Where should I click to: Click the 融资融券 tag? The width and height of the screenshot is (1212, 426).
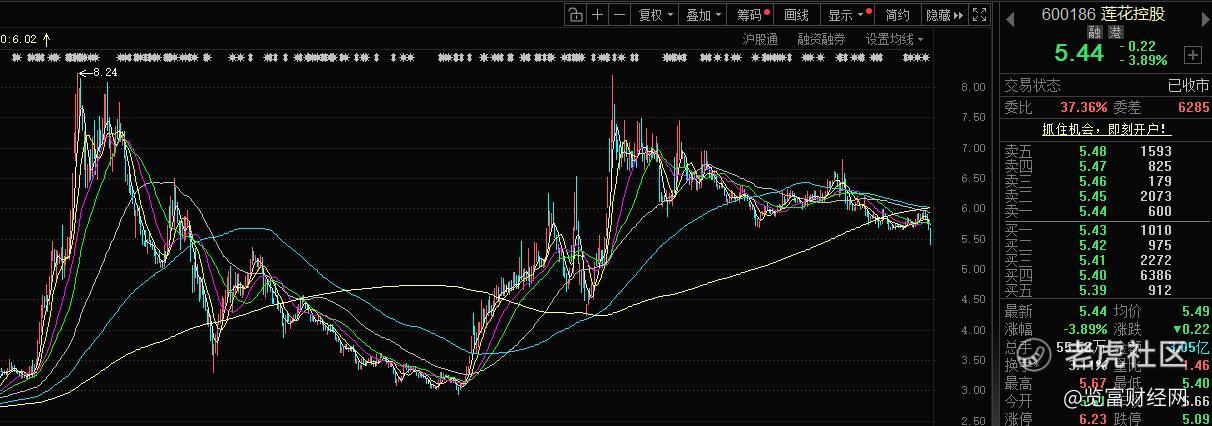click(821, 39)
